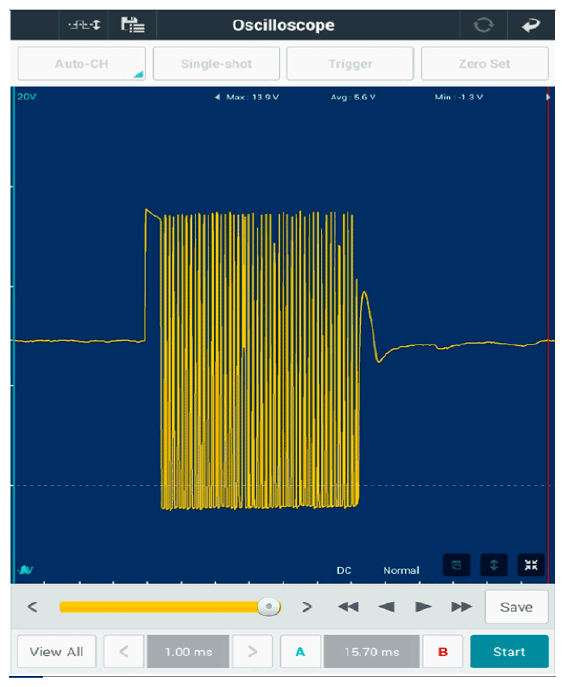Step backward with the single left-arrow

[x=386, y=607]
